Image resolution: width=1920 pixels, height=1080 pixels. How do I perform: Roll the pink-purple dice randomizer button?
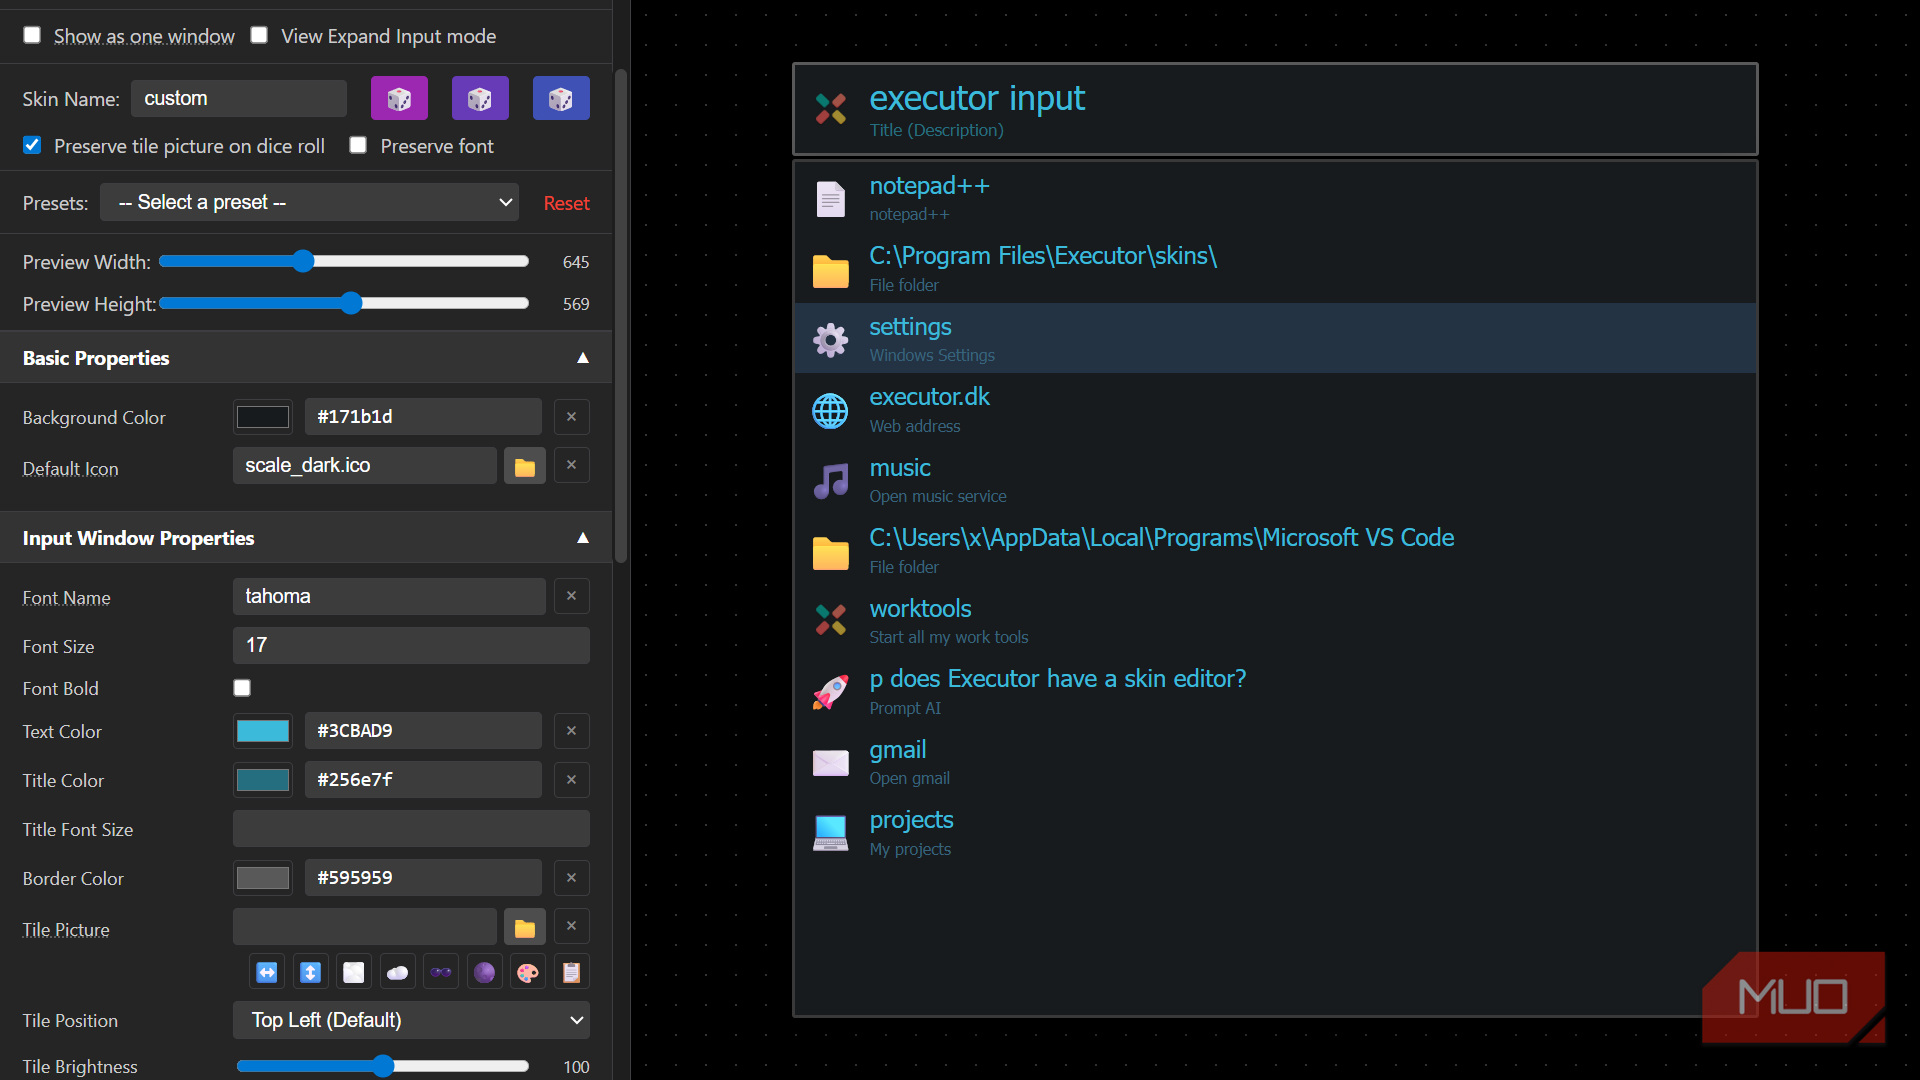click(399, 98)
